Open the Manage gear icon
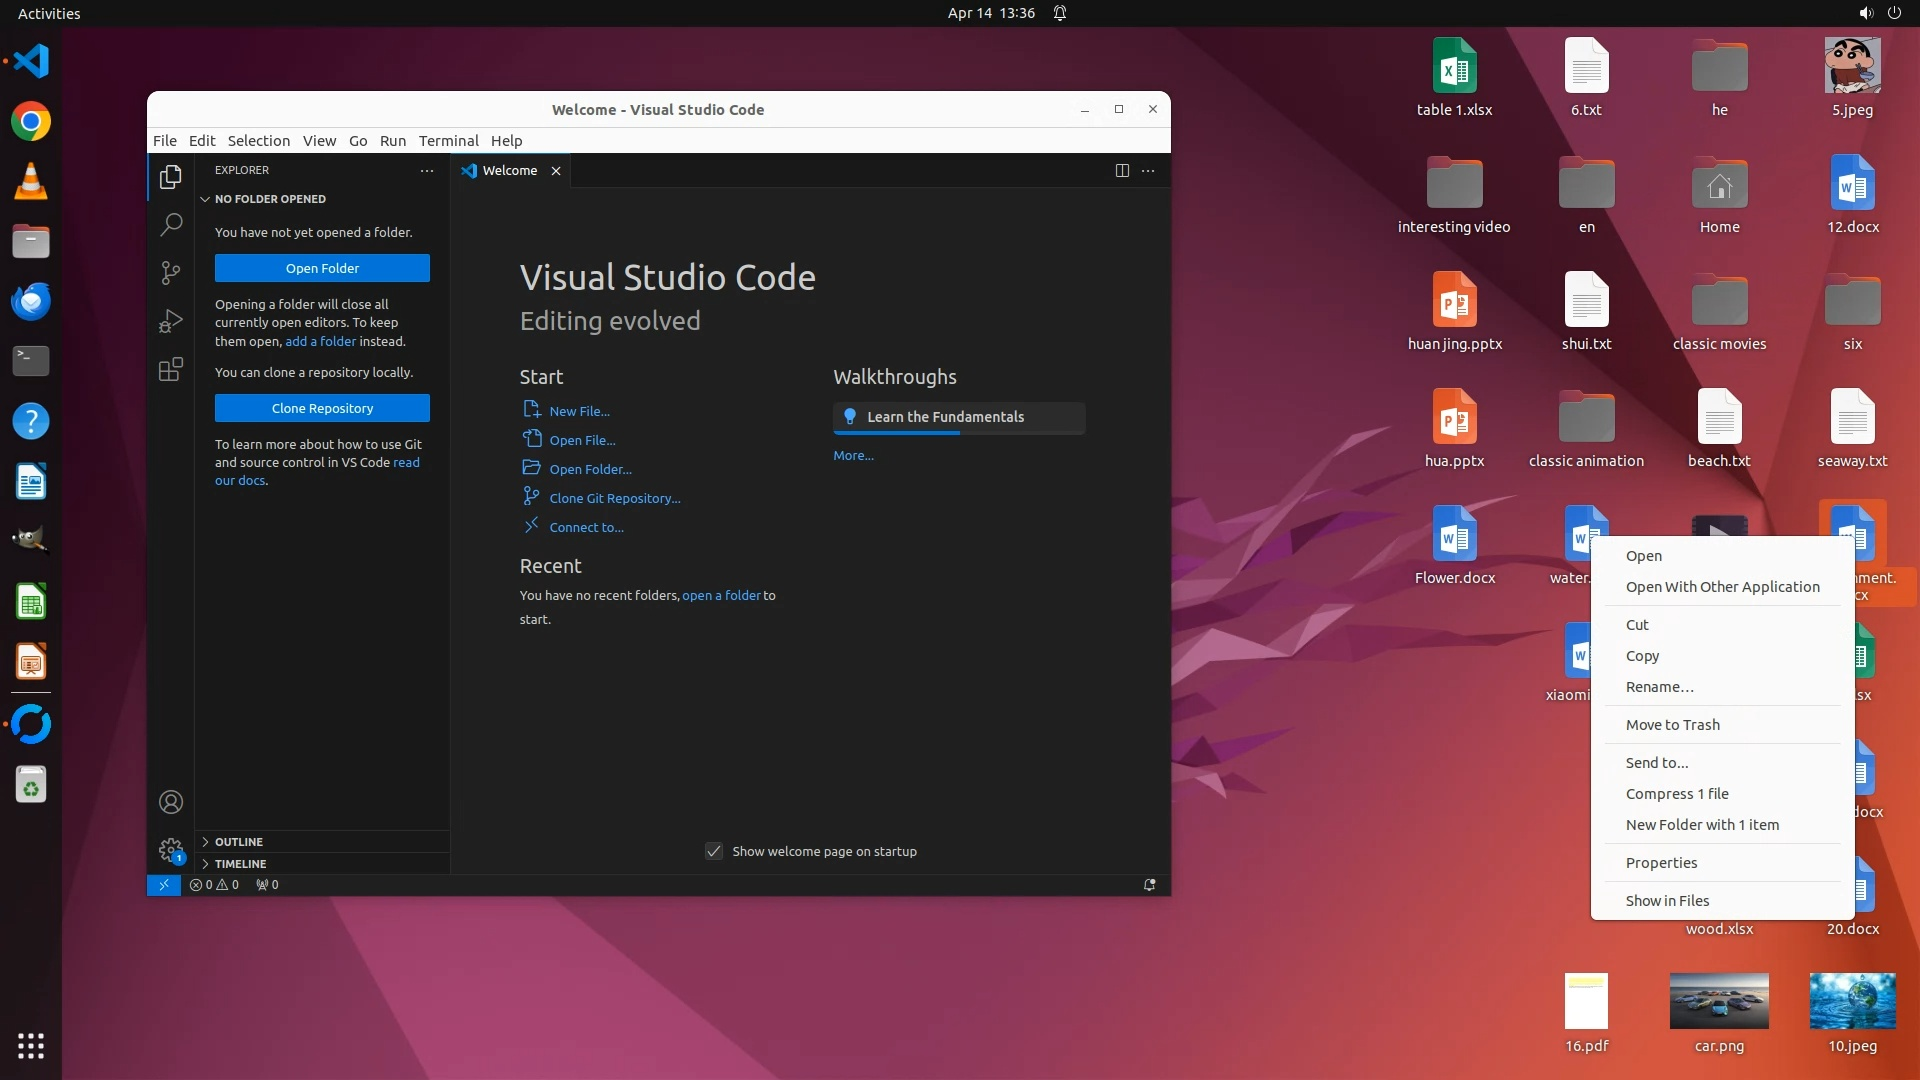This screenshot has width=1920, height=1080. [171, 851]
